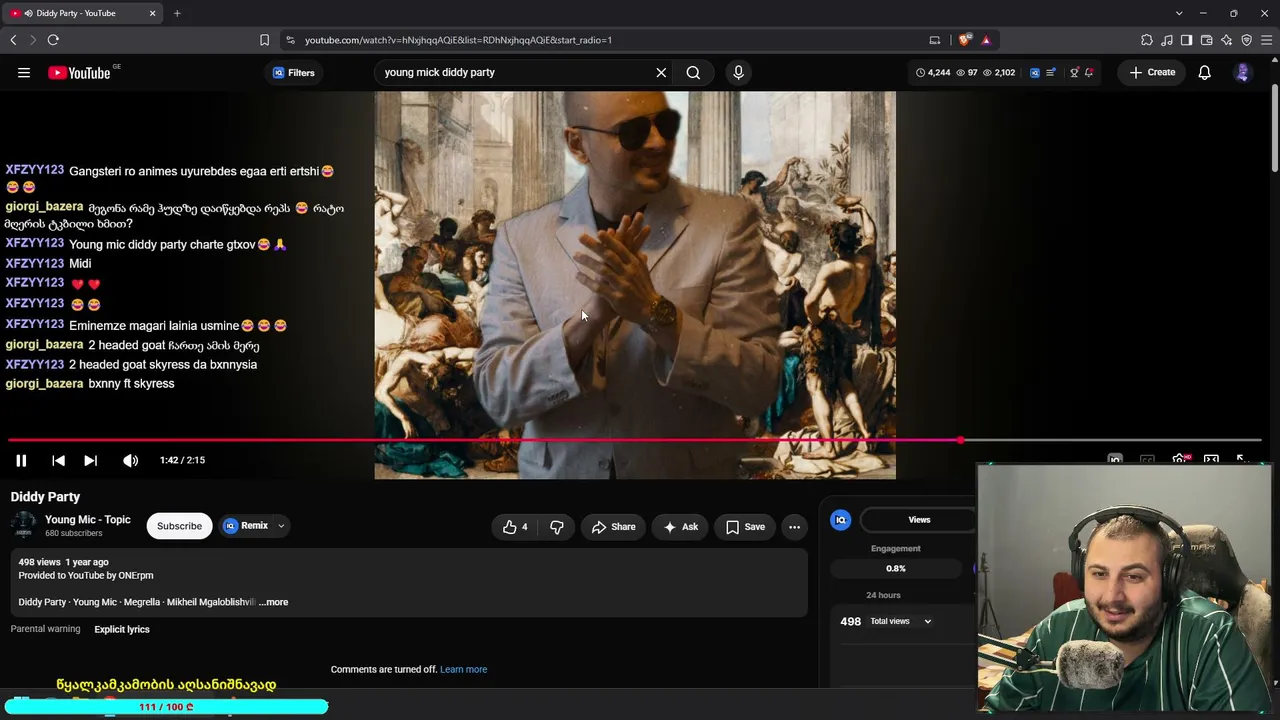Exit full window with the arrow icon
This screenshot has width=1280, height=720.
pos(1241,459)
